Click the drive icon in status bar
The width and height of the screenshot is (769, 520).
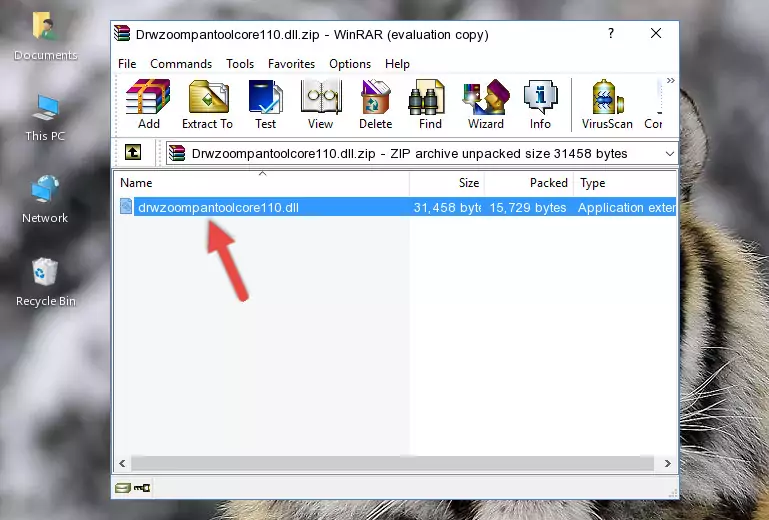pyautogui.click(x=123, y=488)
